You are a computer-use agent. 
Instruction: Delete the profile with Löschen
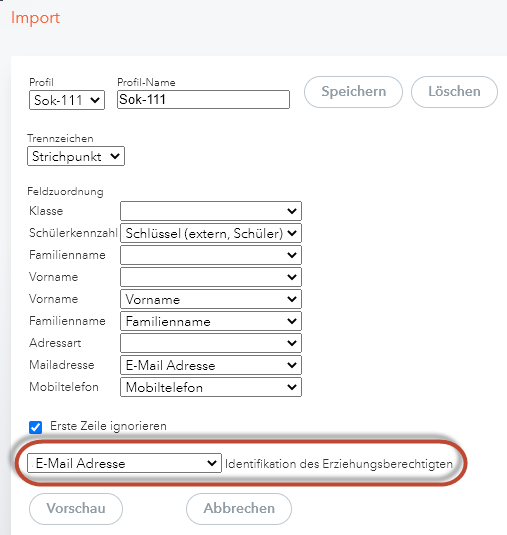[x=454, y=92]
